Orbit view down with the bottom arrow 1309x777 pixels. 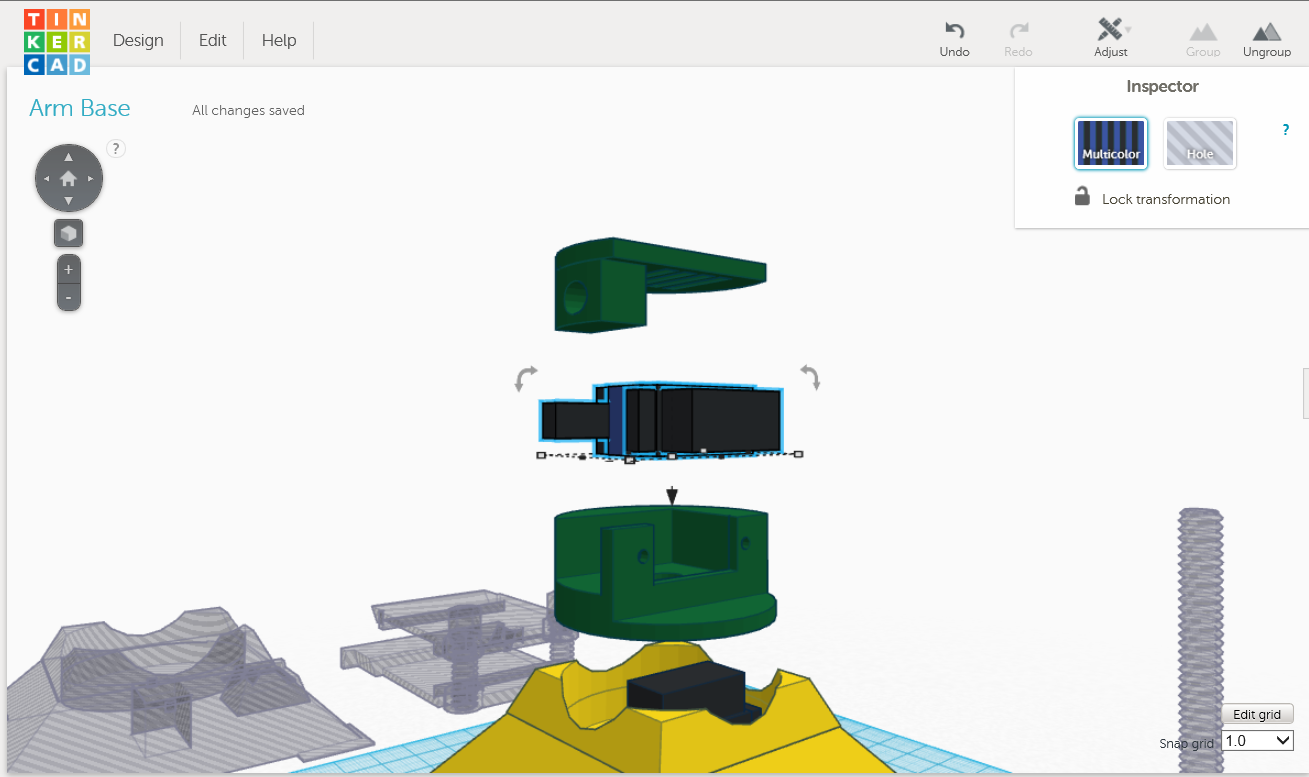click(68, 201)
